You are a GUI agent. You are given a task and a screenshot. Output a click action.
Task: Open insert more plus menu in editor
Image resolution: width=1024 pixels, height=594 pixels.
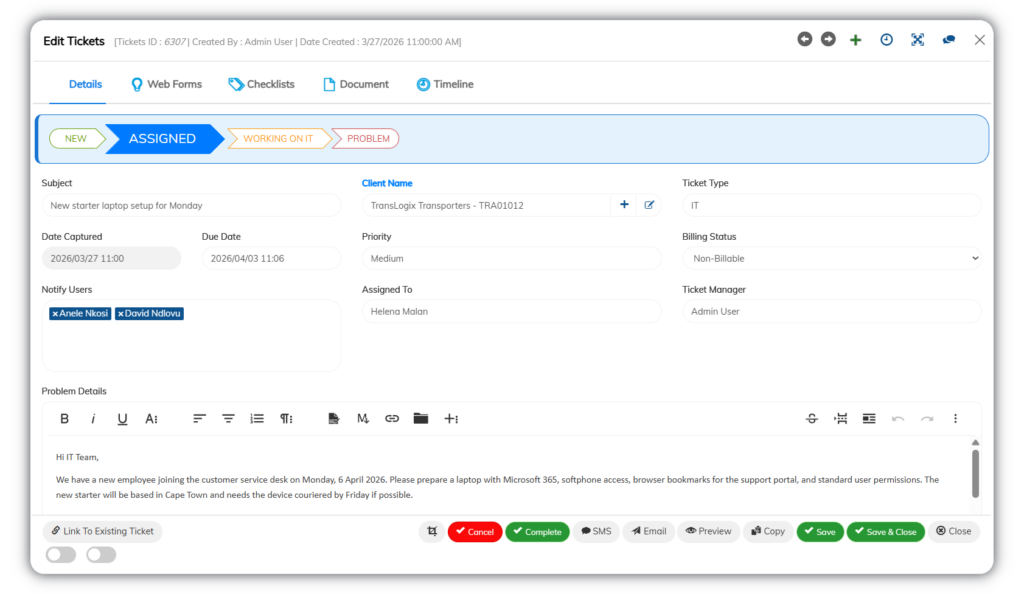(x=451, y=419)
